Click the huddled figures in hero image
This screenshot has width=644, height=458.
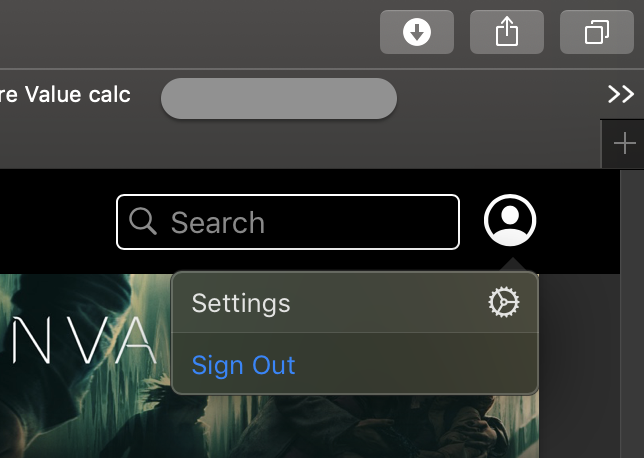(x=370, y=427)
